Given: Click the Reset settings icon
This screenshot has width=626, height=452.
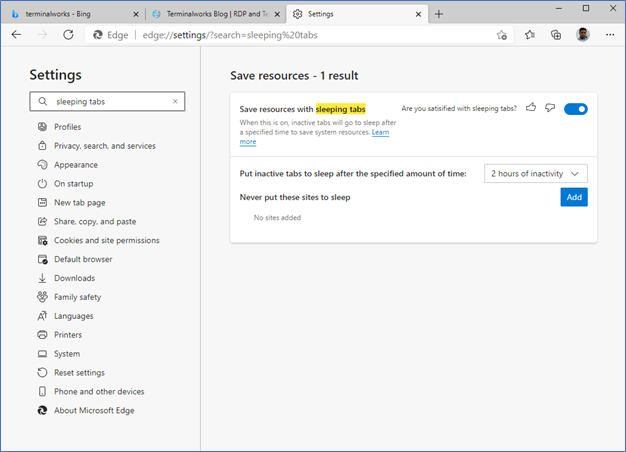Looking at the screenshot, I should (x=42, y=373).
